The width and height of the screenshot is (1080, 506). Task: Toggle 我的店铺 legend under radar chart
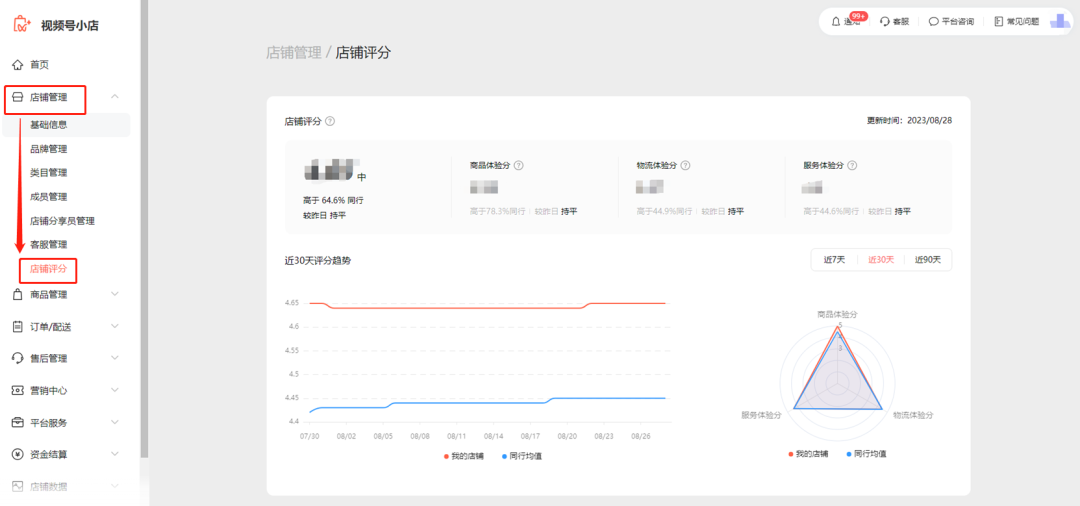(x=808, y=454)
